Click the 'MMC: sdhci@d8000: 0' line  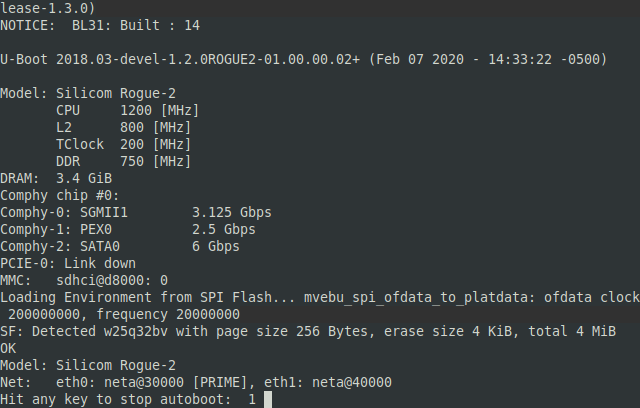[x=84, y=280]
